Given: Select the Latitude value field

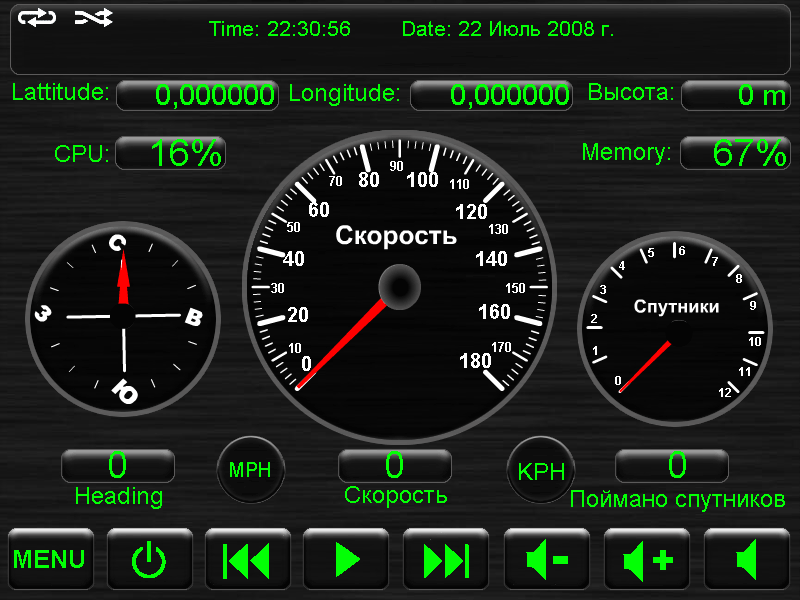Looking at the screenshot, I should click(x=197, y=96).
